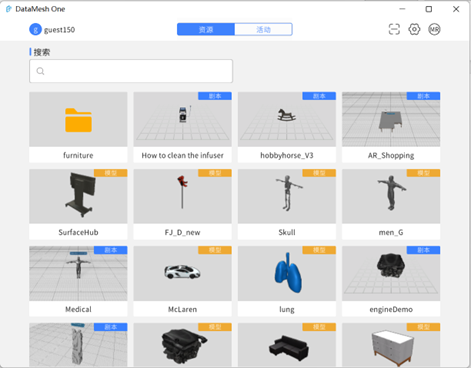Open the How to clean the infuser scenario
Screen dimensions: 471x368
182,127
